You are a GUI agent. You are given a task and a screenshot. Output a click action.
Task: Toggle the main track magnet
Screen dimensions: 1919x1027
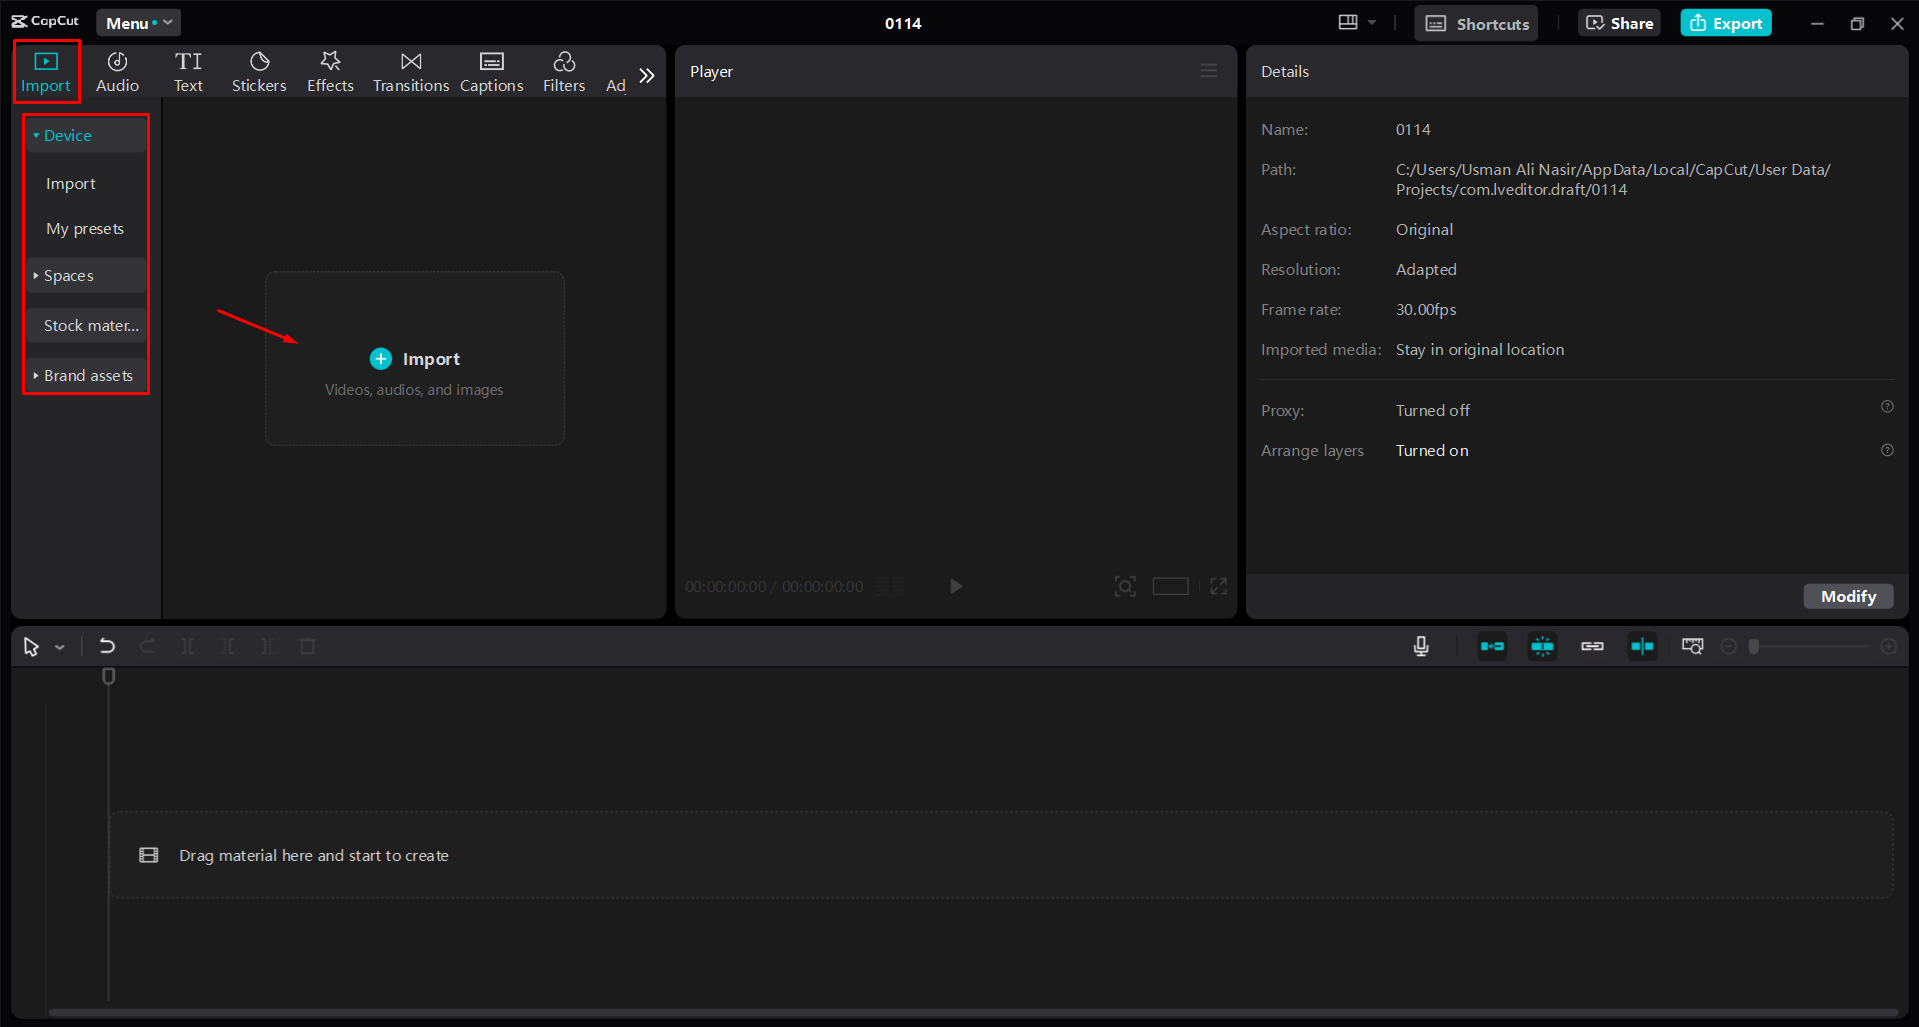[1492, 647]
